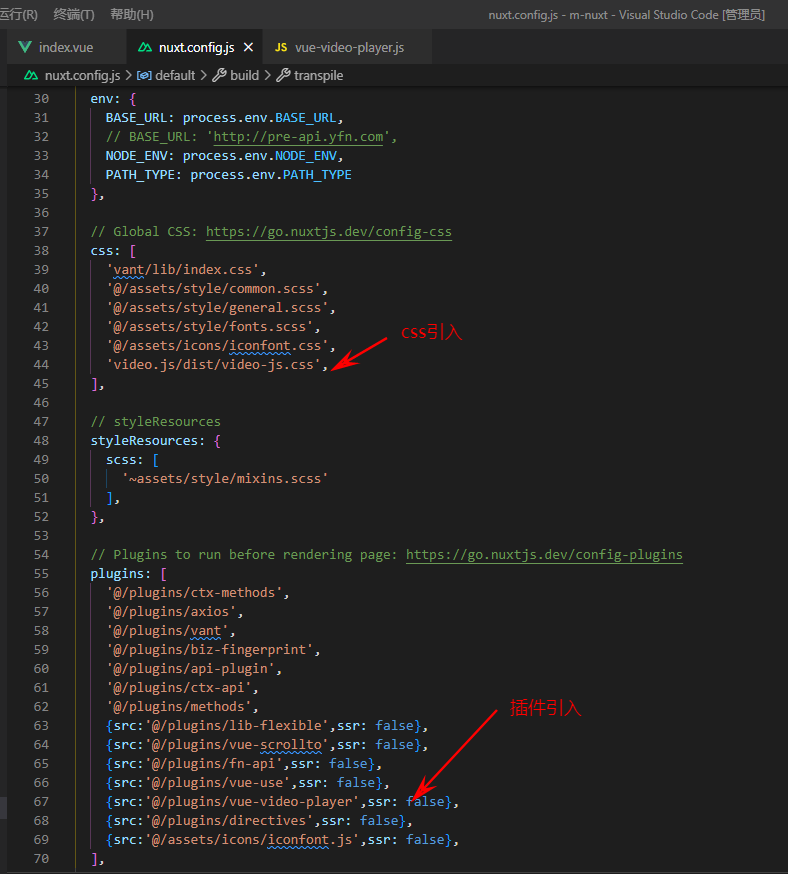Click '@/plugins/vue-scrollto' string
Viewport: 788px width, 874px height.
(237, 745)
